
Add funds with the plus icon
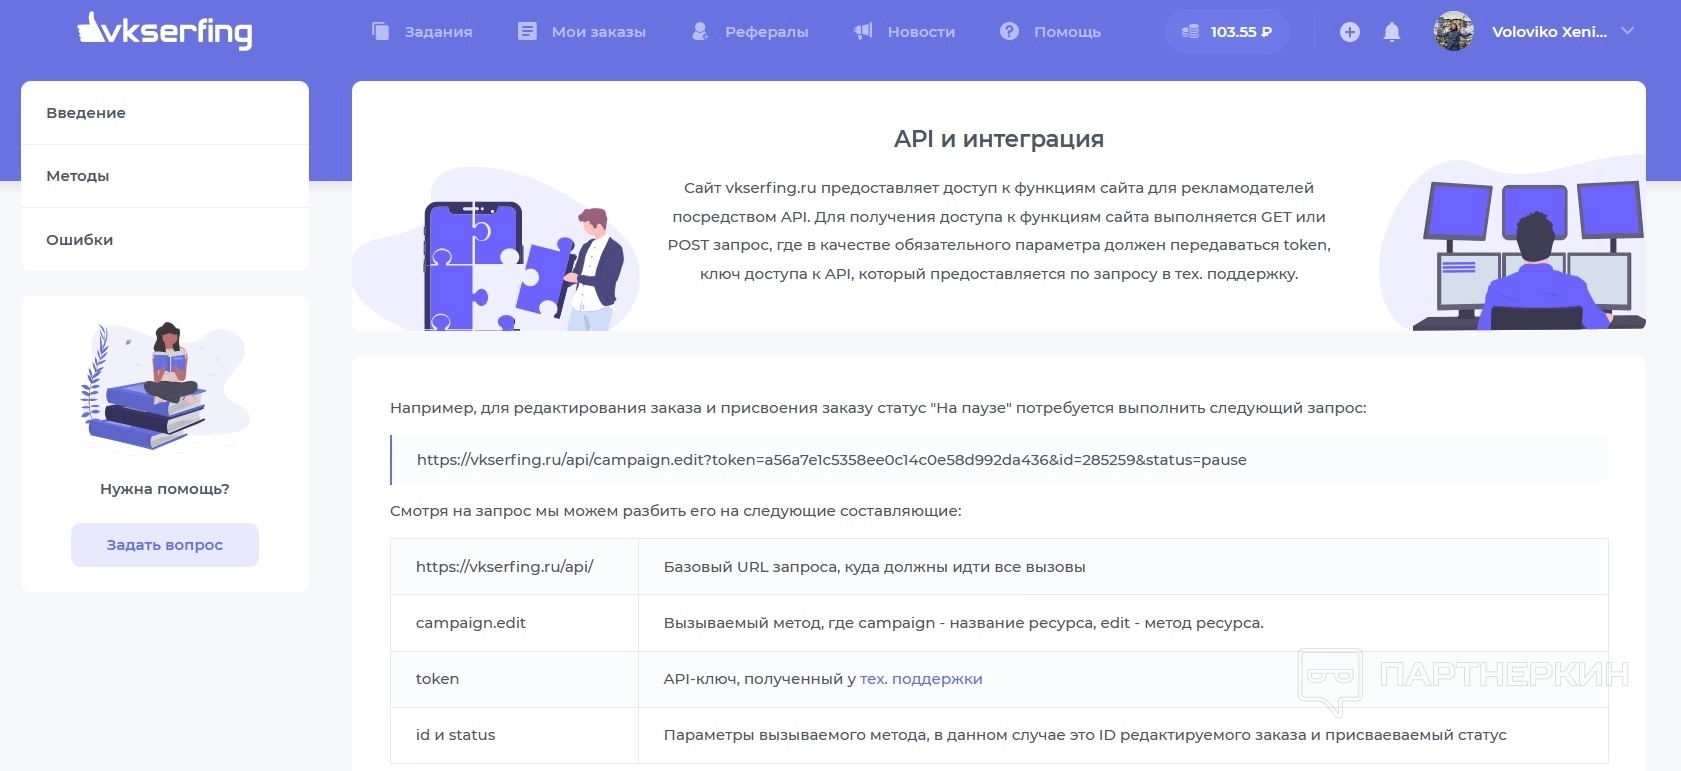1350,32
